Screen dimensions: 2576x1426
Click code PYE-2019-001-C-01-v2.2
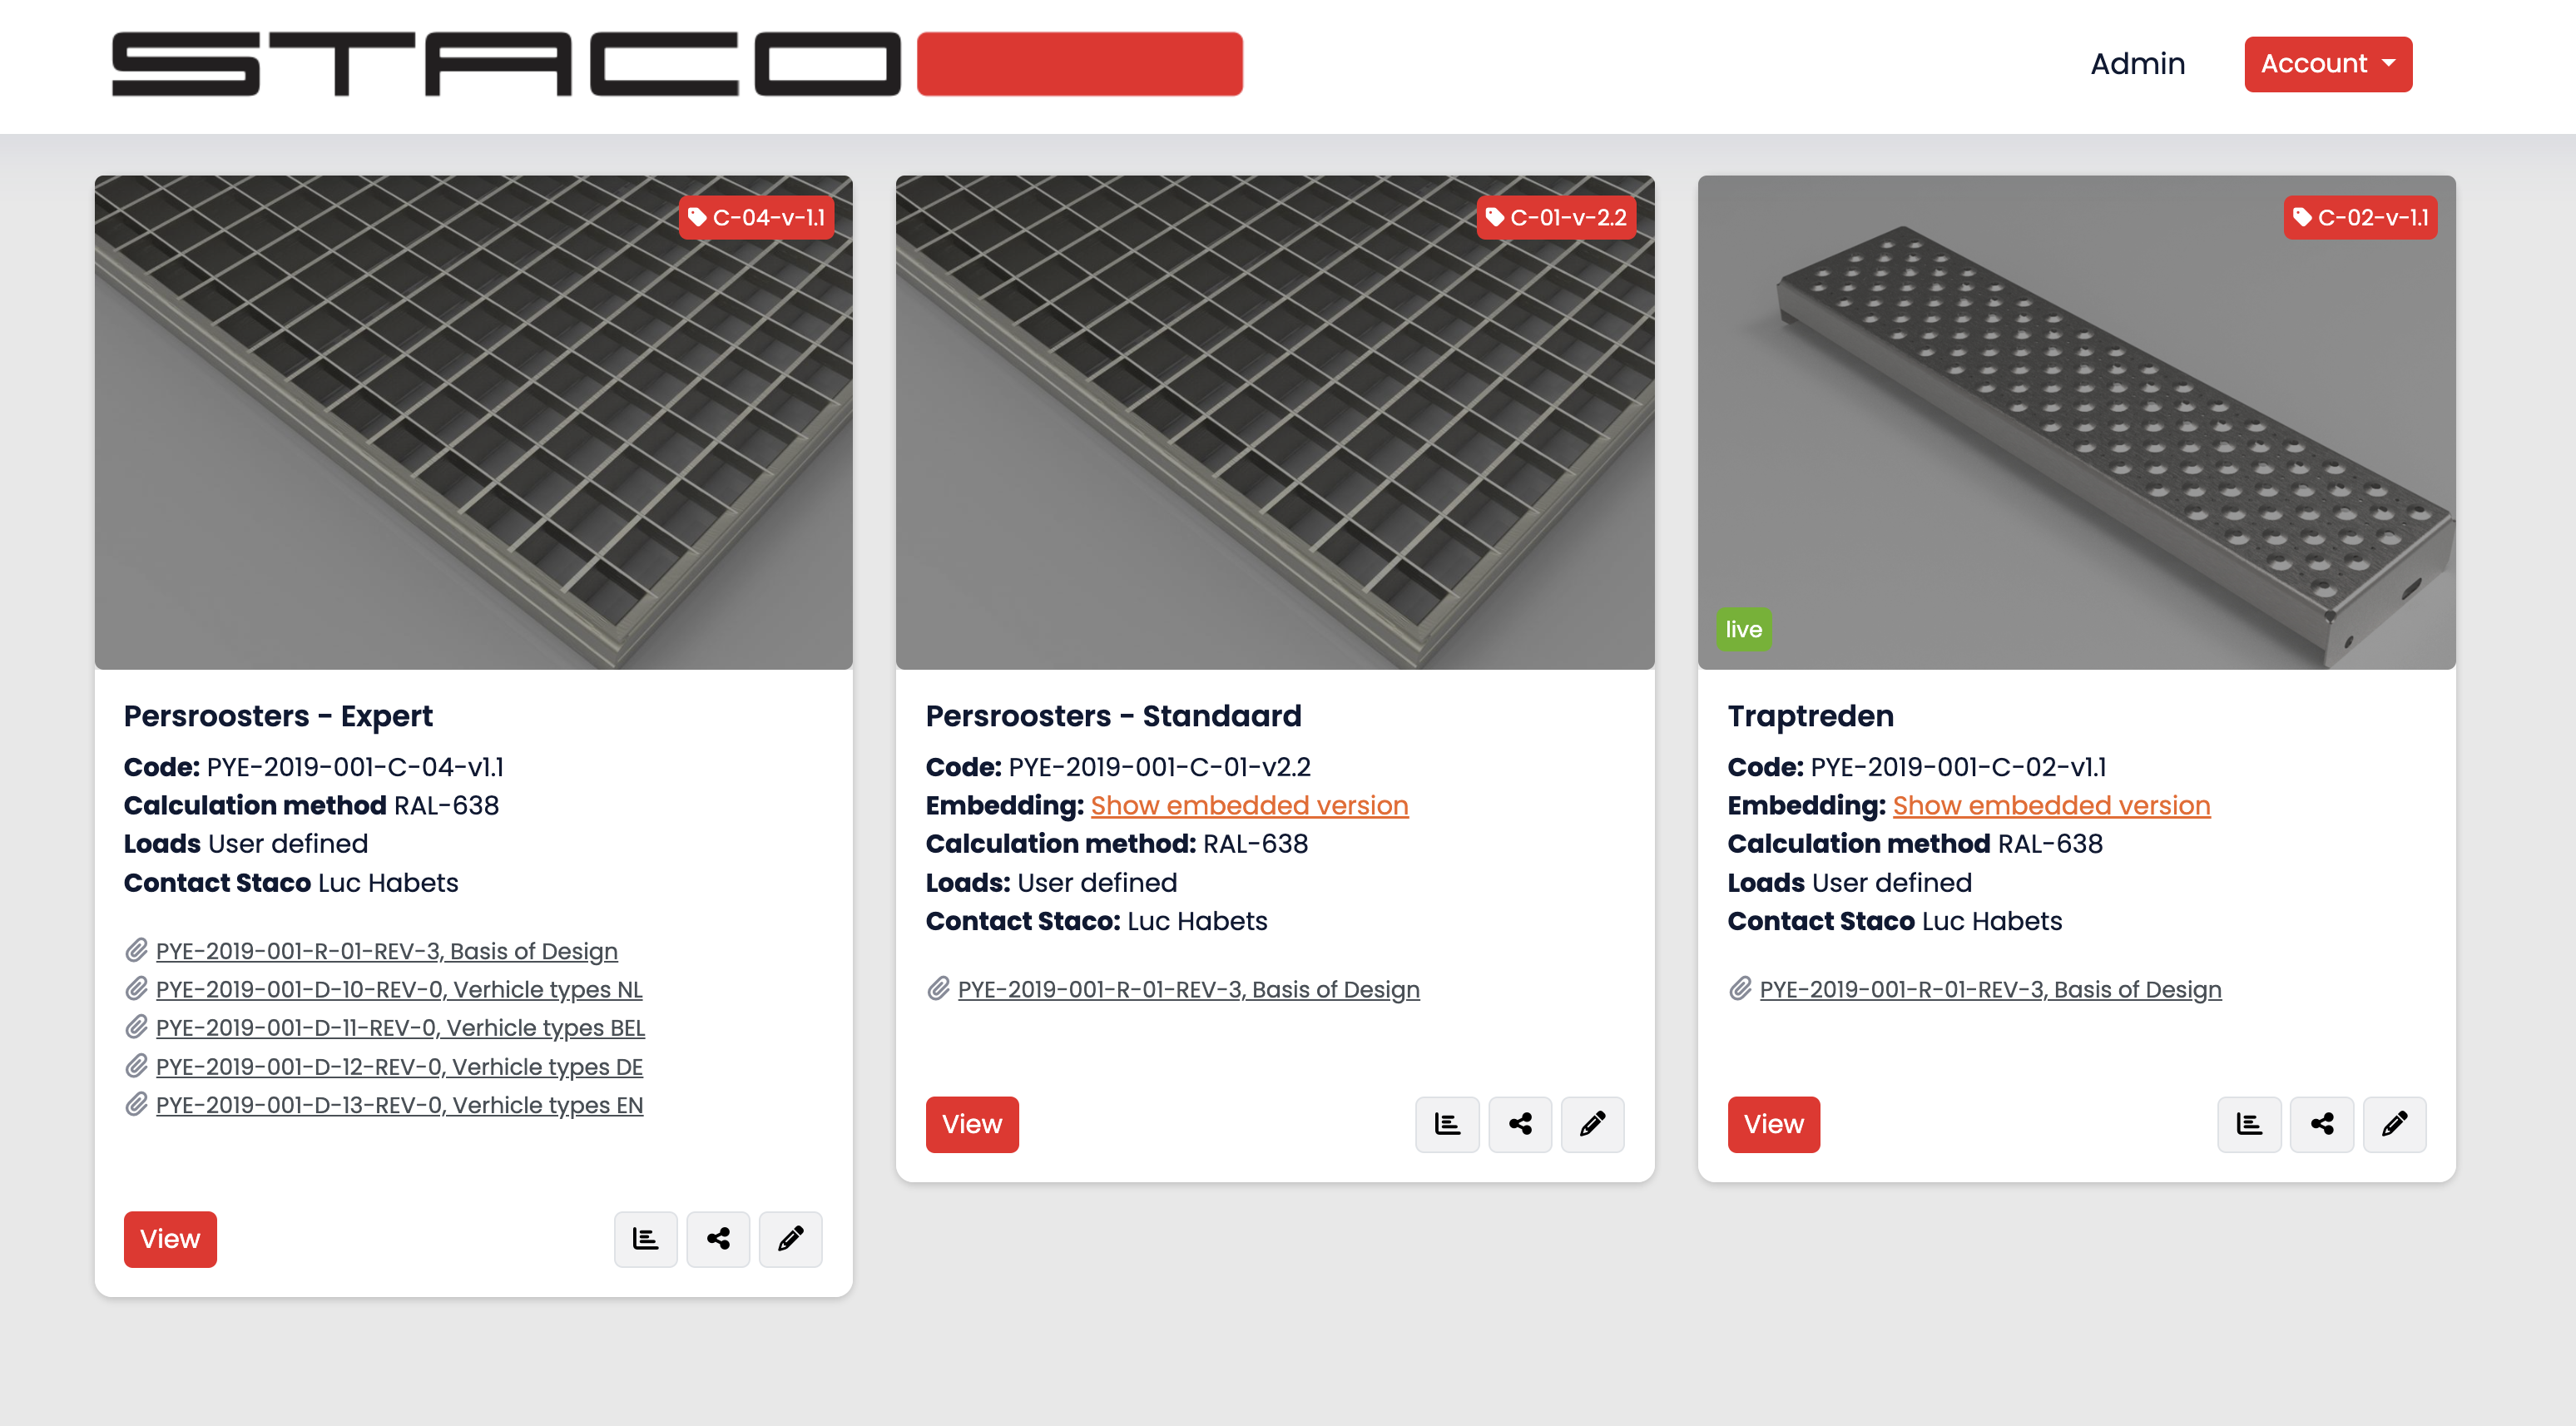click(x=1160, y=767)
